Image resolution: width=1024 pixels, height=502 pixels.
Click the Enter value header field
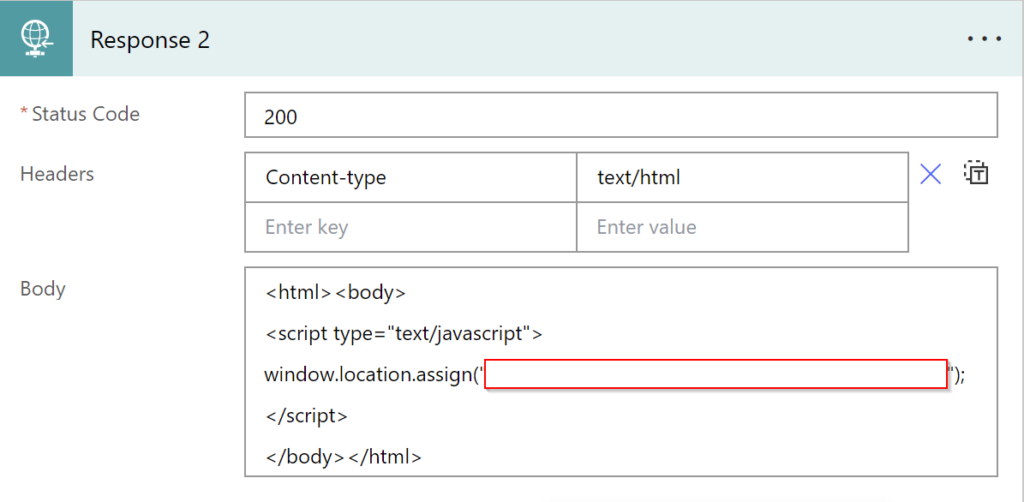743,227
